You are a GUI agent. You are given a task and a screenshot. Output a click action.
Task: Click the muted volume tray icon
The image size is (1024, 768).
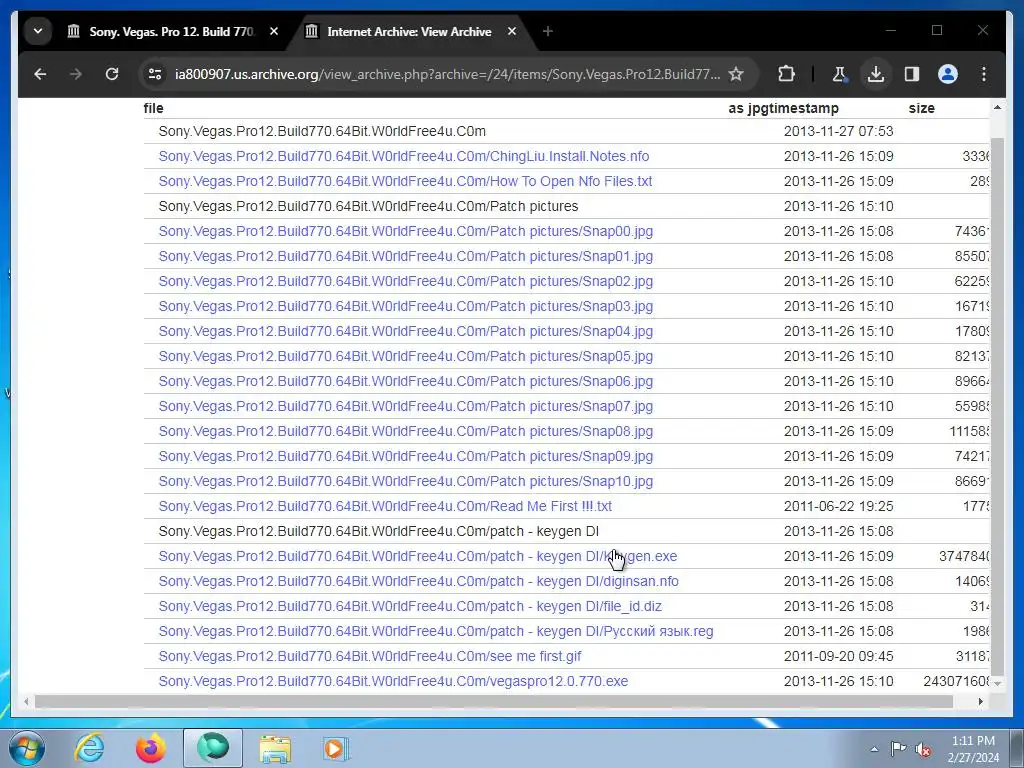[923, 749]
